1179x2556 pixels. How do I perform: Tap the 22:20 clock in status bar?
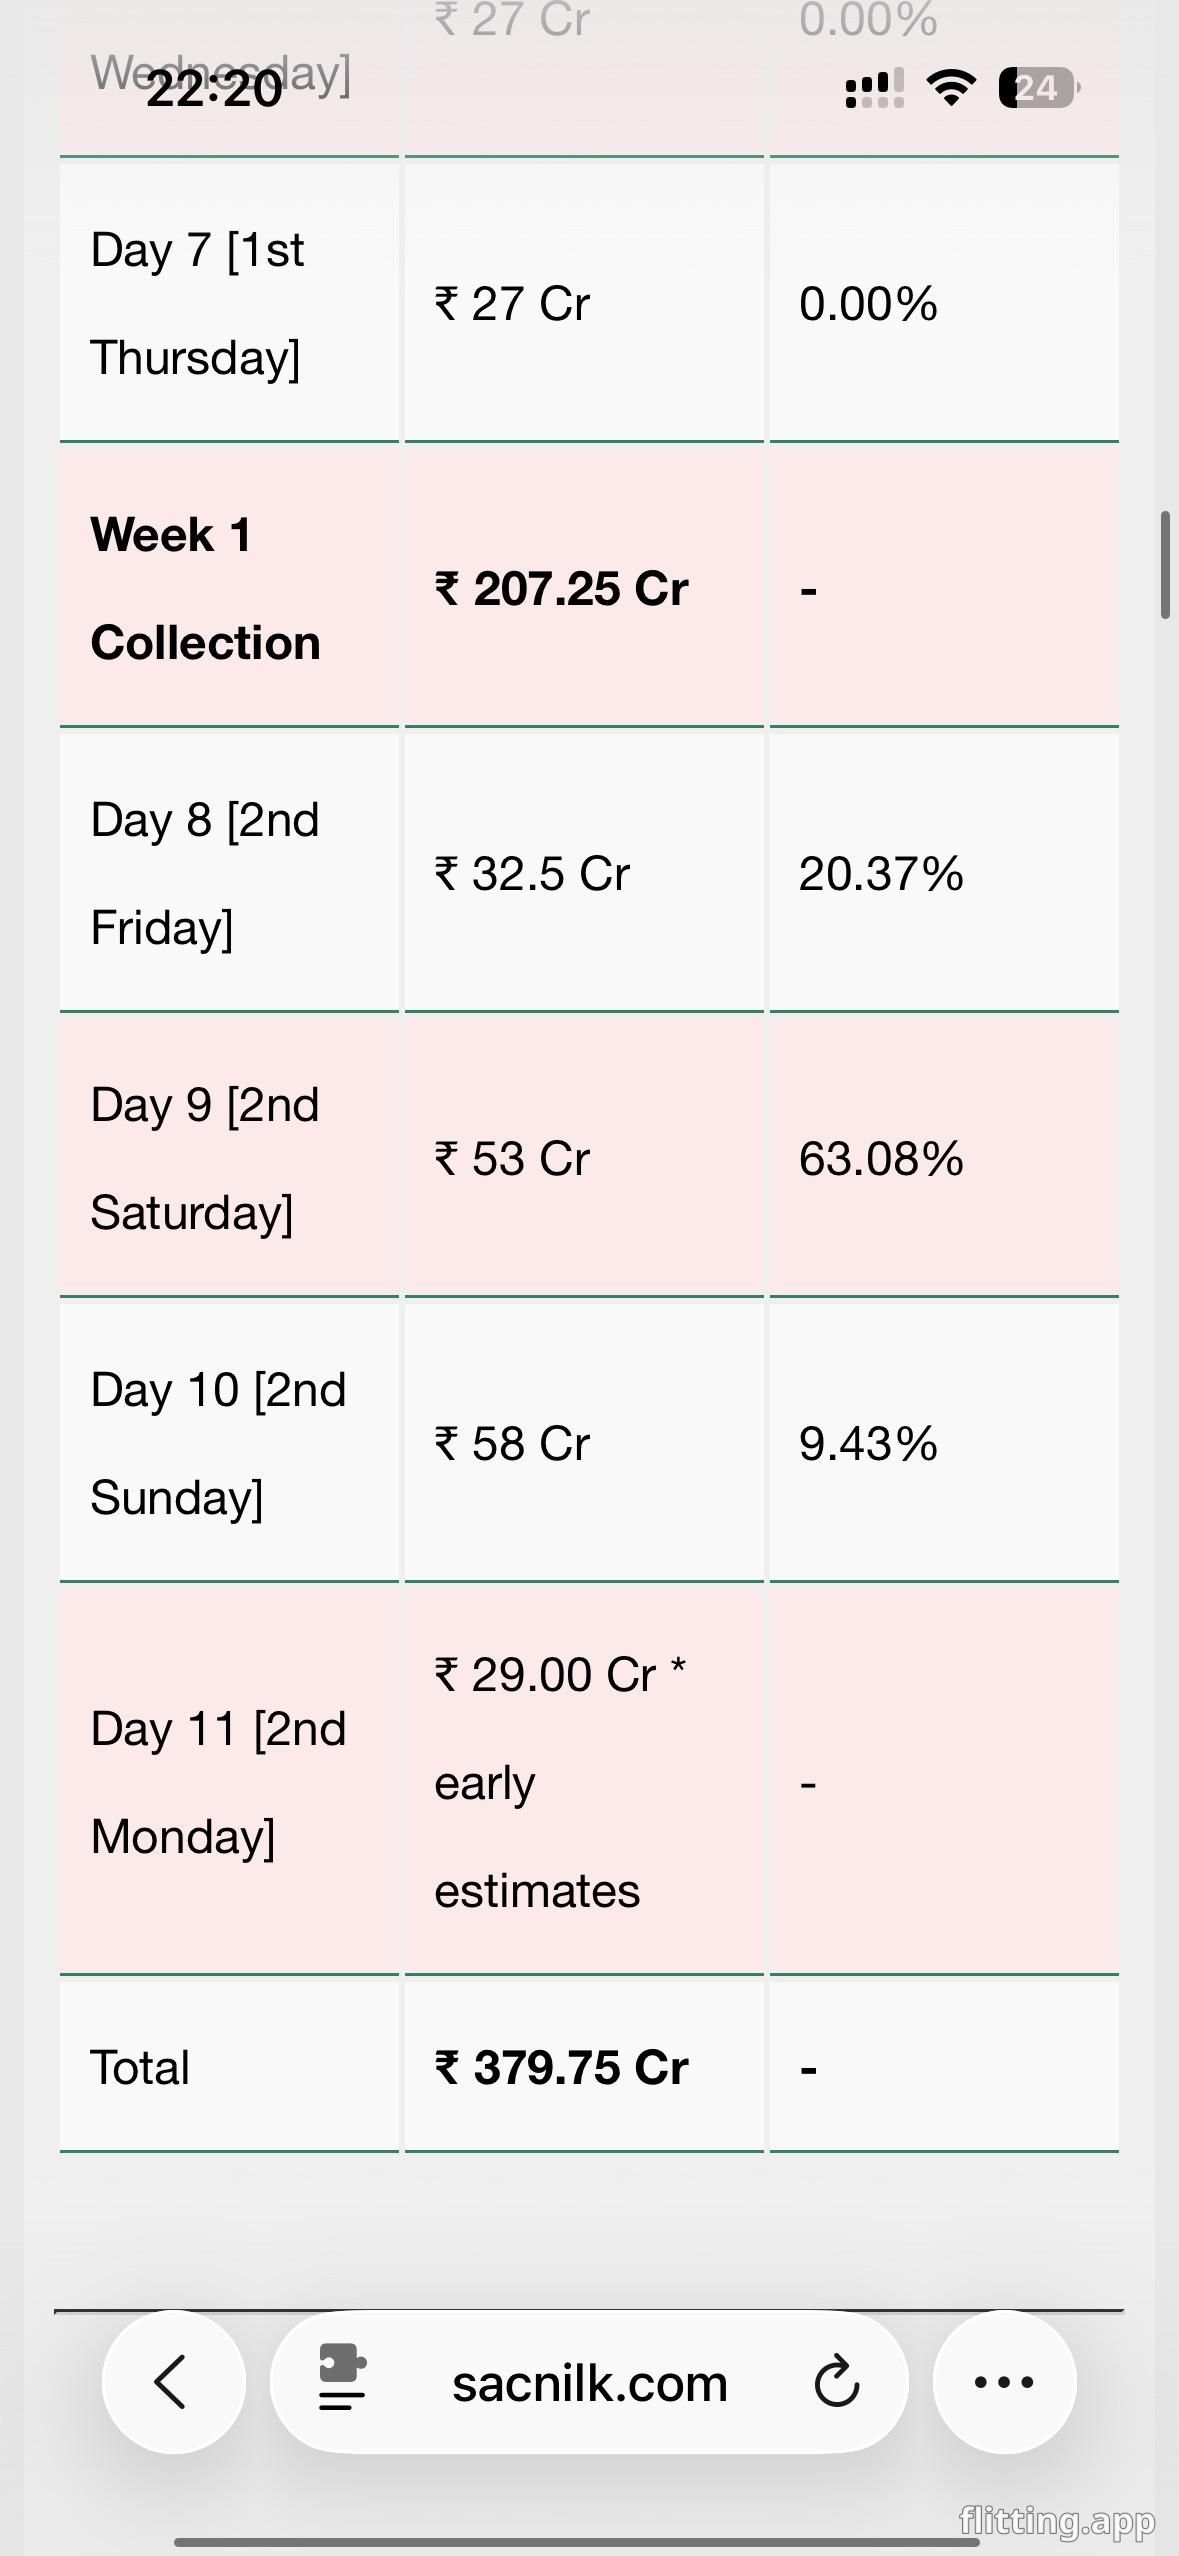pyautogui.click(x=214, y=90)
